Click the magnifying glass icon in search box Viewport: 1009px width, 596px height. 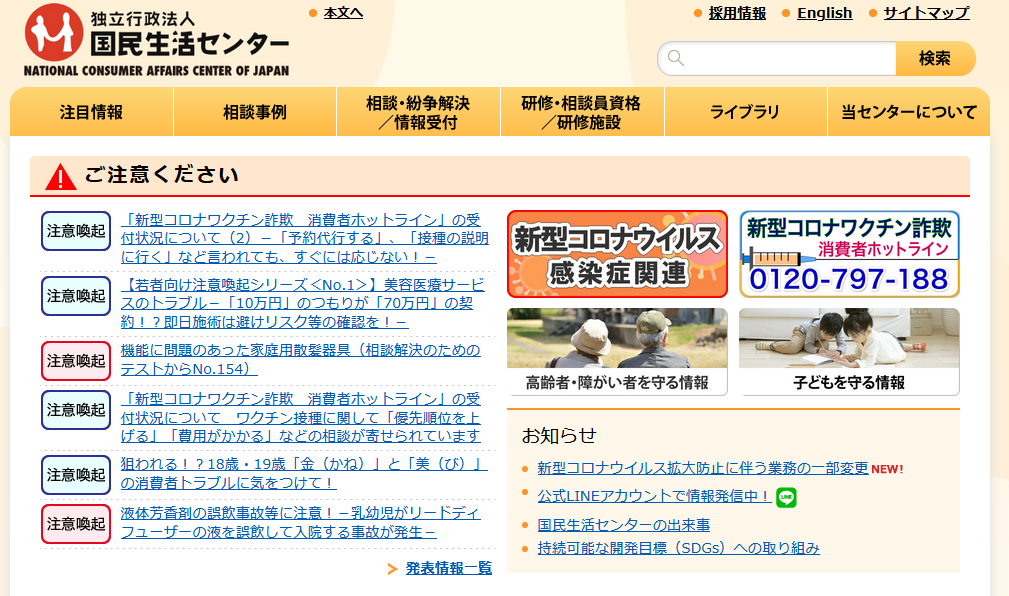coord(676,58)
